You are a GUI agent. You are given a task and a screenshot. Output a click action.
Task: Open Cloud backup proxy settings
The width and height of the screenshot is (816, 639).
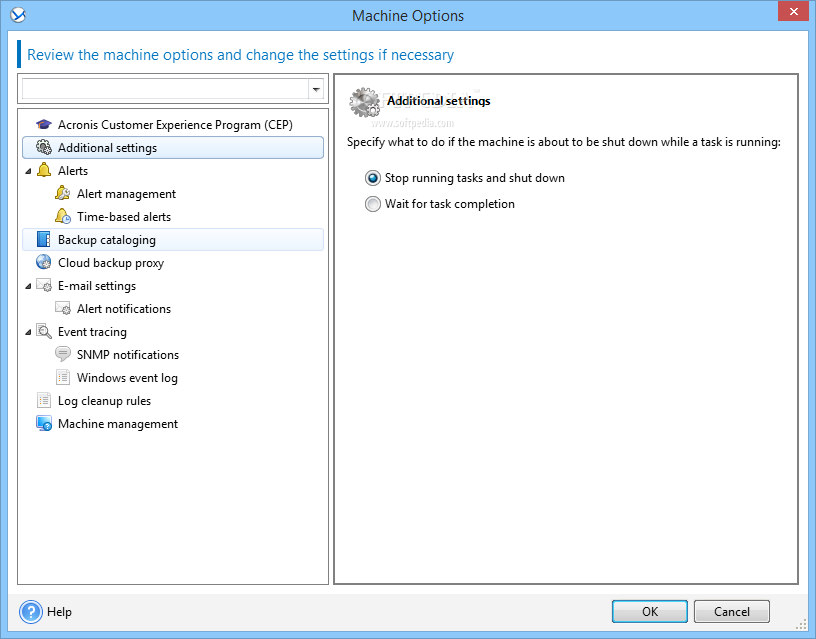point(110,263)
